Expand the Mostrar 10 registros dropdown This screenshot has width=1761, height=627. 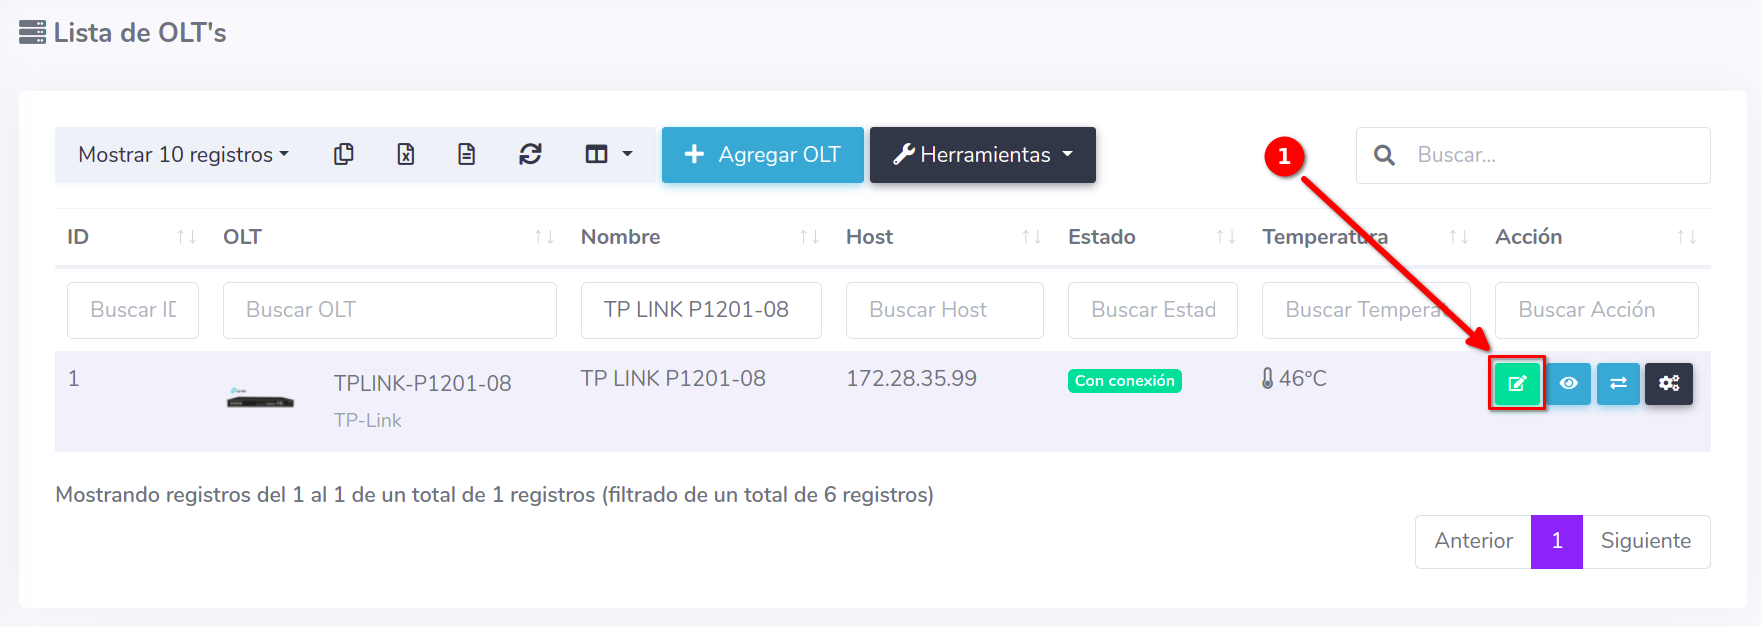(x=183, y=154)
